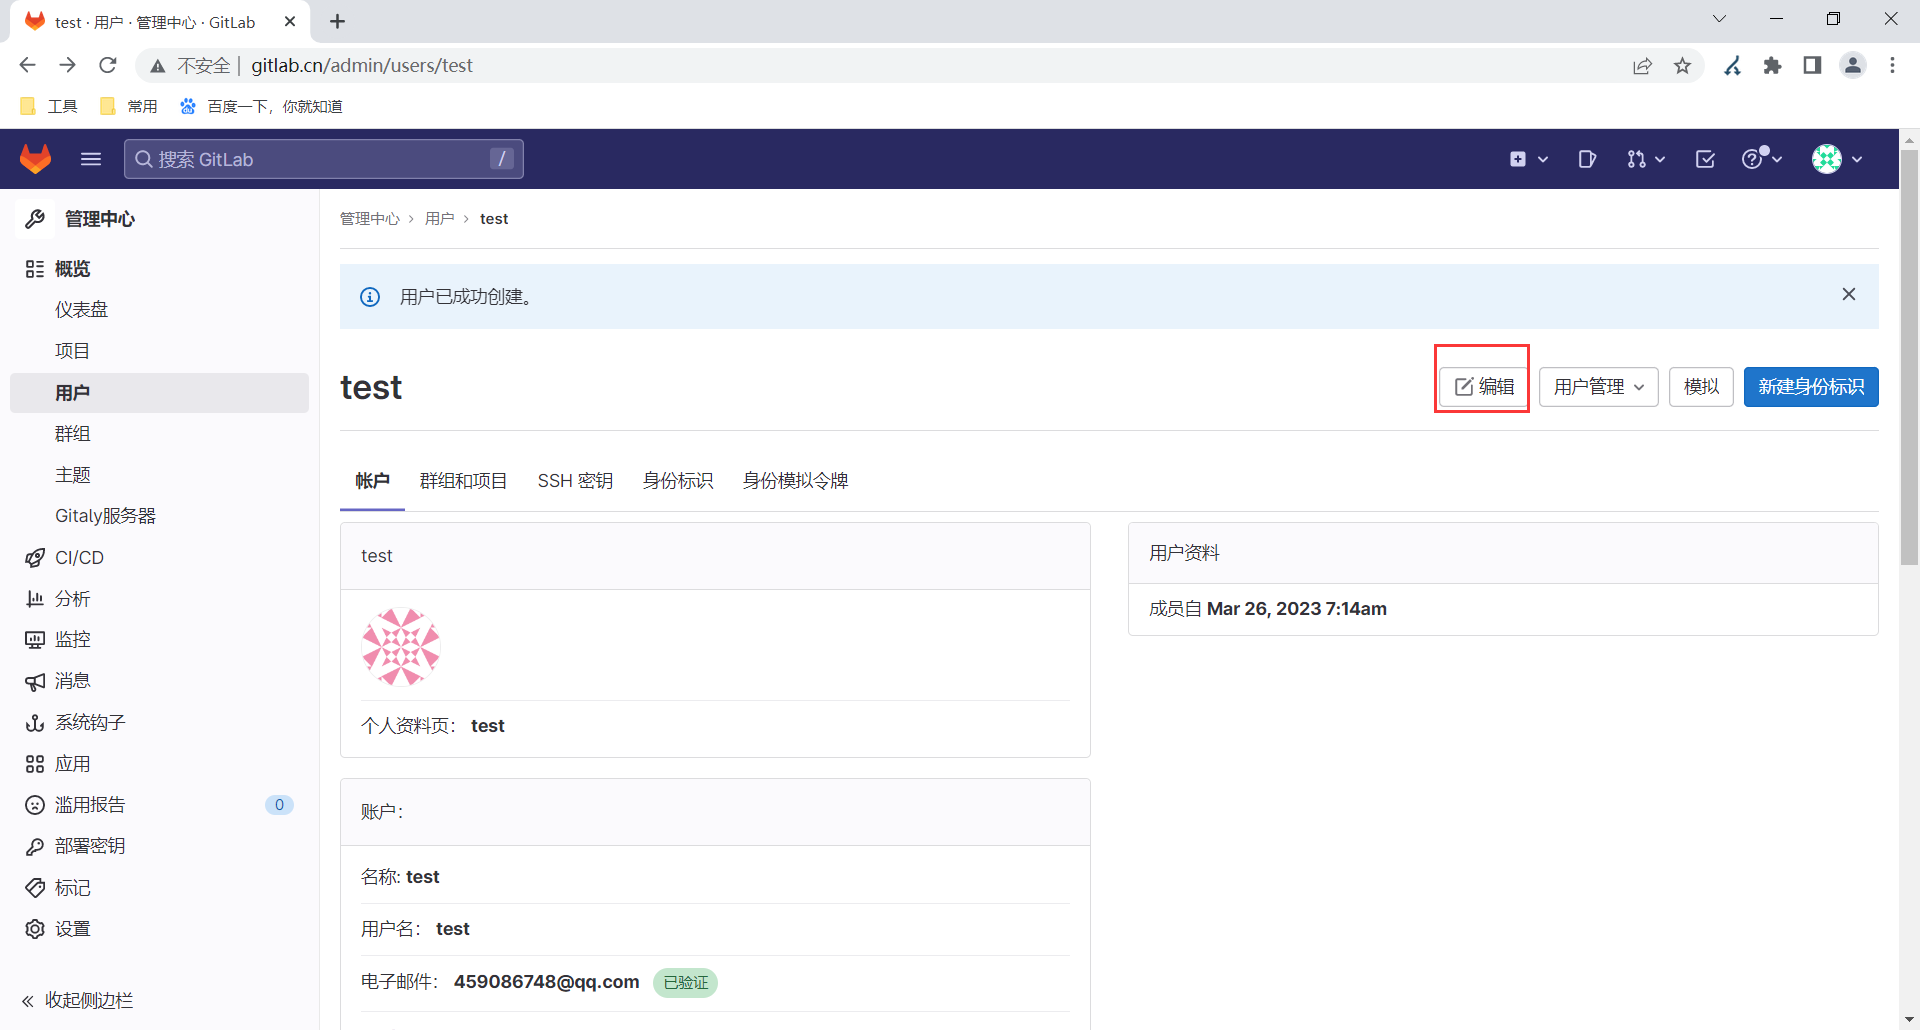Open 管理中心 breadcrumb link
Image resolution: width=1920 pixels, height=1030 pixels.
click(x=369, y=219)
